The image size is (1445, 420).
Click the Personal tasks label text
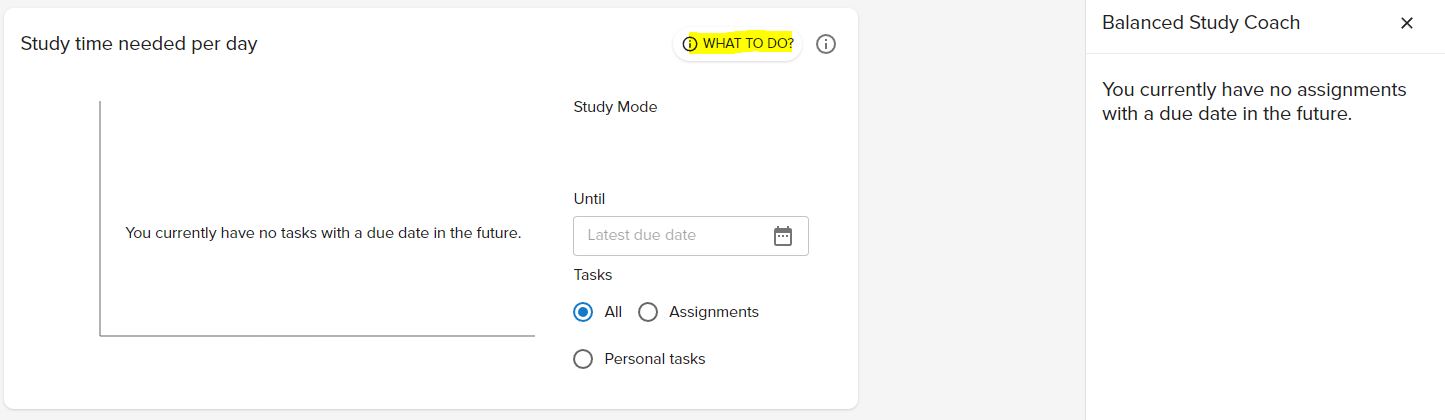pyautogui.click(x=655, y=359)
